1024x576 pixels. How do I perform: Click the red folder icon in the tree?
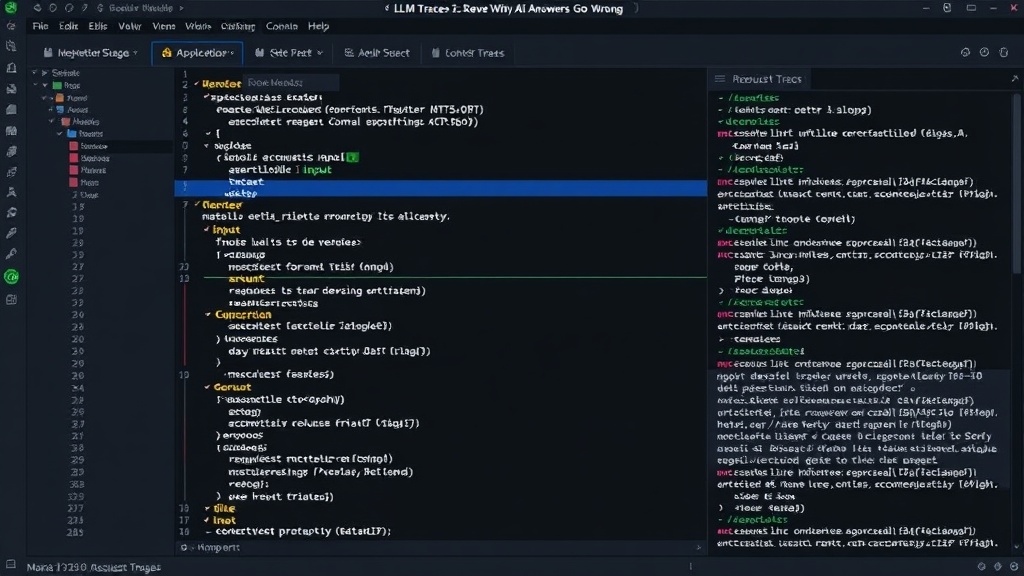[x=65, y=122]
